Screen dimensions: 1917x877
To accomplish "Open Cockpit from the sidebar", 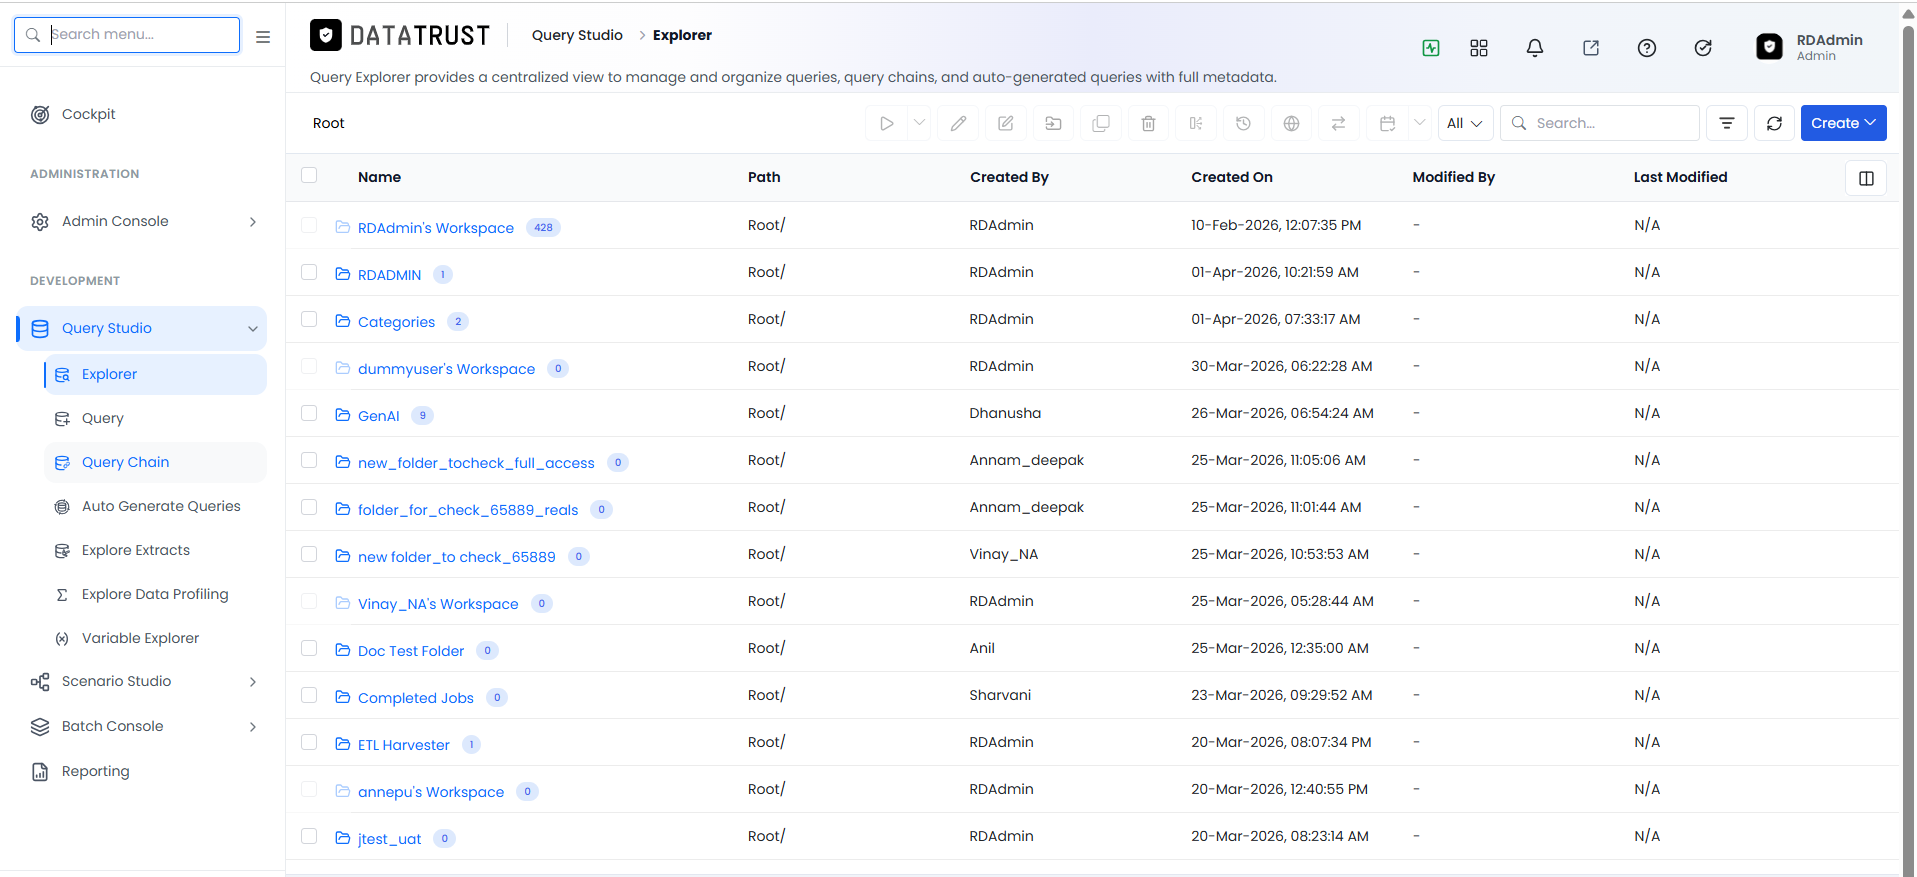I will 88,115.
